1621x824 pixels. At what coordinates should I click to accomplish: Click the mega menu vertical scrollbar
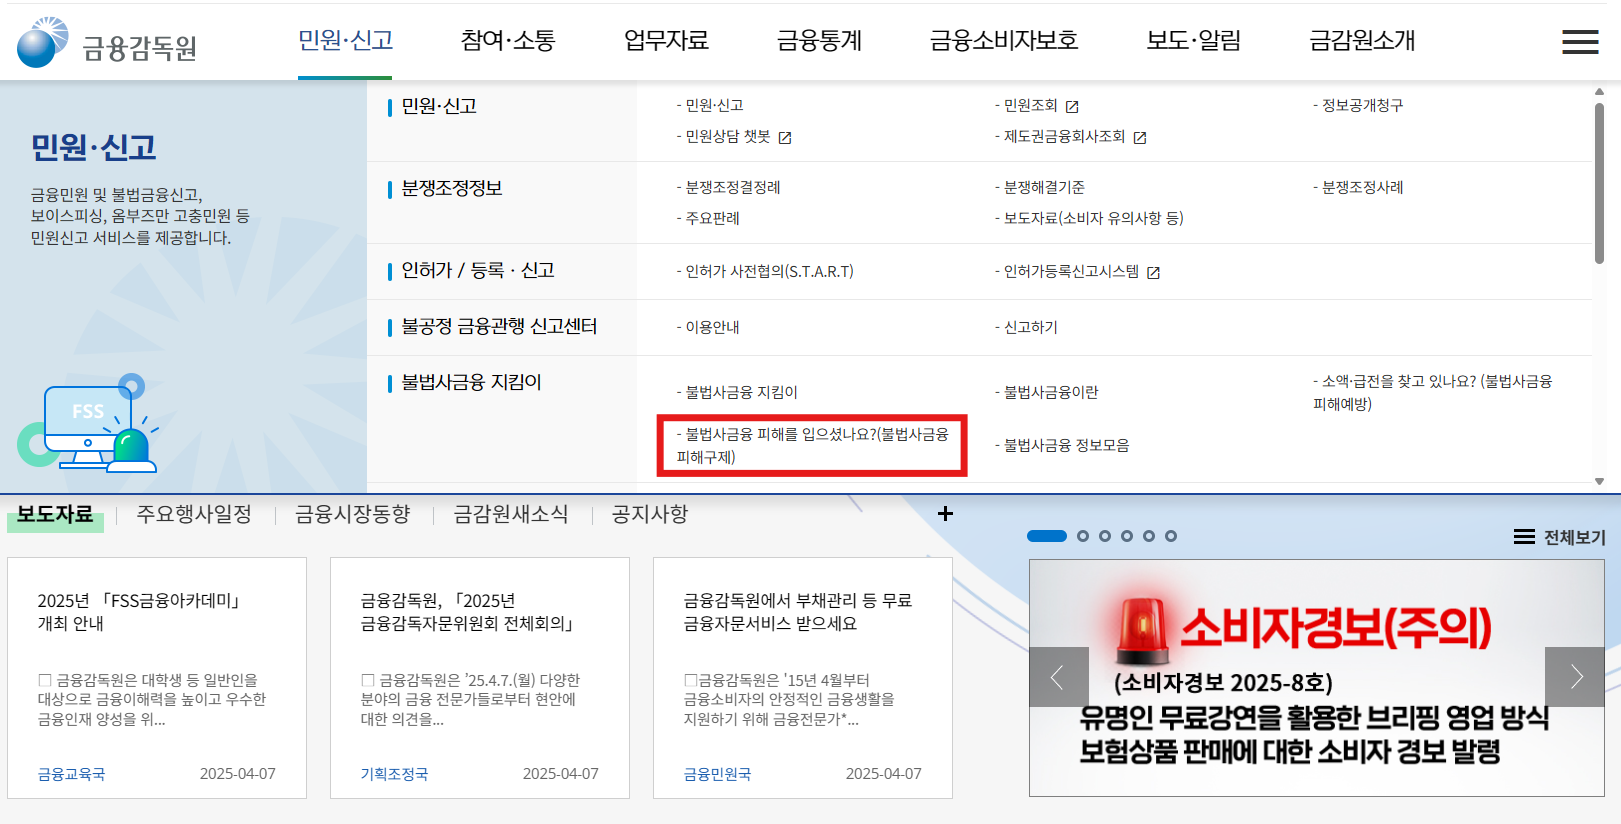(1599, 182)
